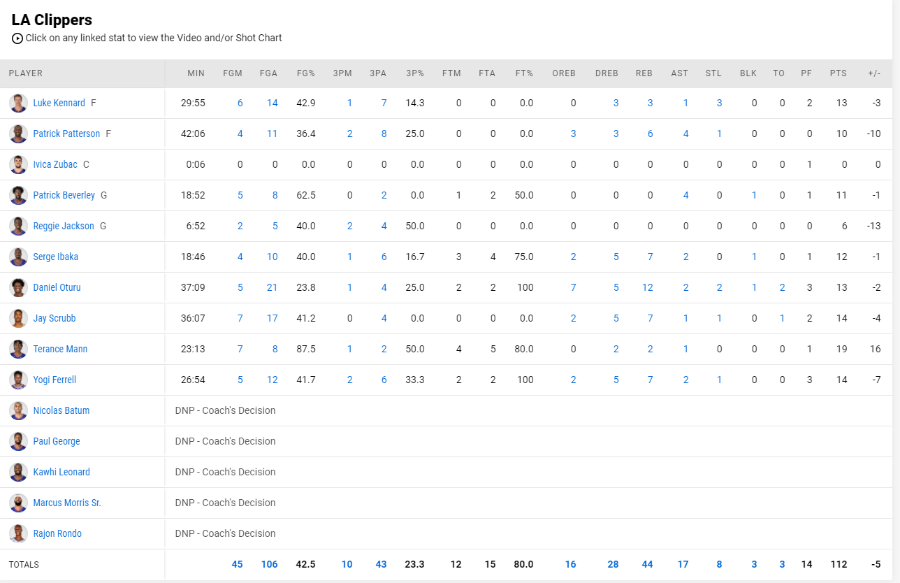
Task: Open Kawhi Leonard's player link
Action: point(61,472)
